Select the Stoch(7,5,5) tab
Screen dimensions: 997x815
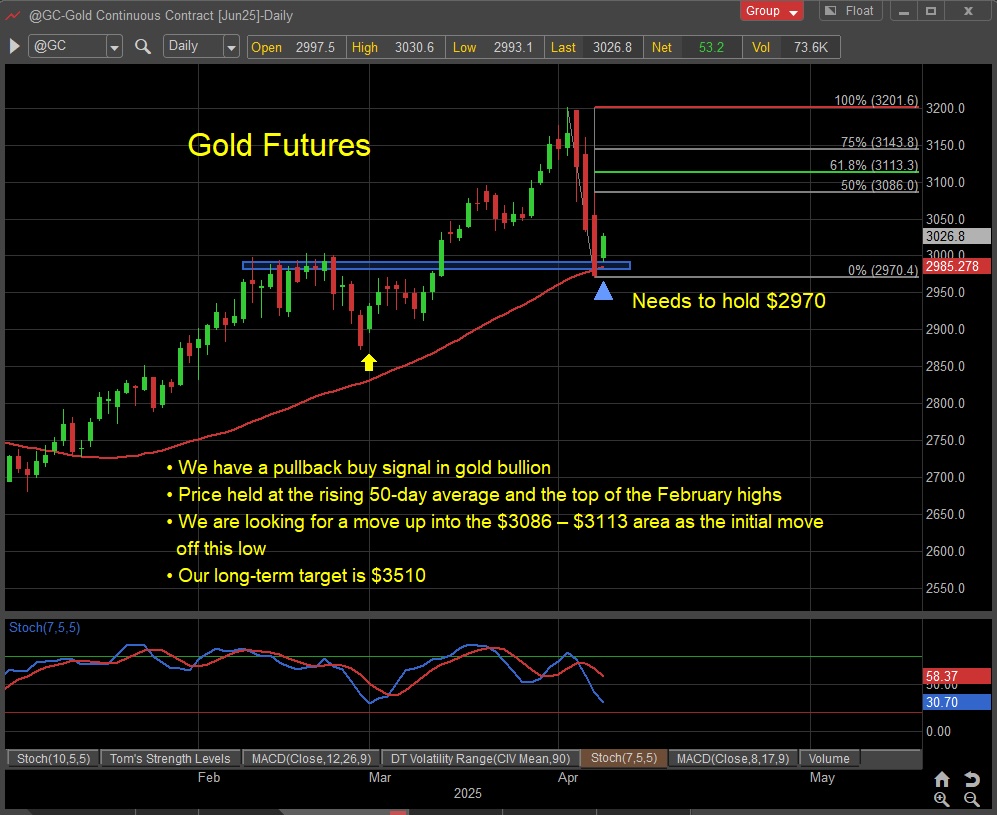click(623, 758)
